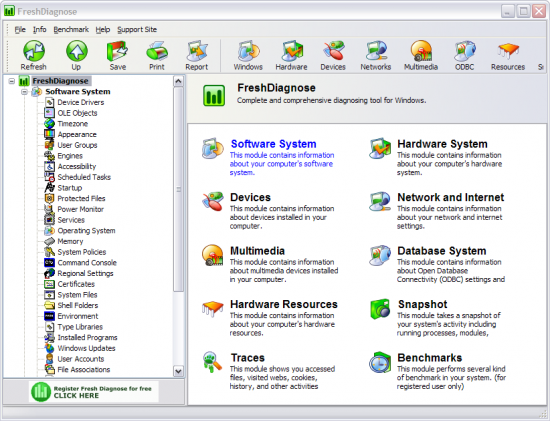Click the Command Console icon in tree
The image size is (550, 421).
(x=49, y=262)
